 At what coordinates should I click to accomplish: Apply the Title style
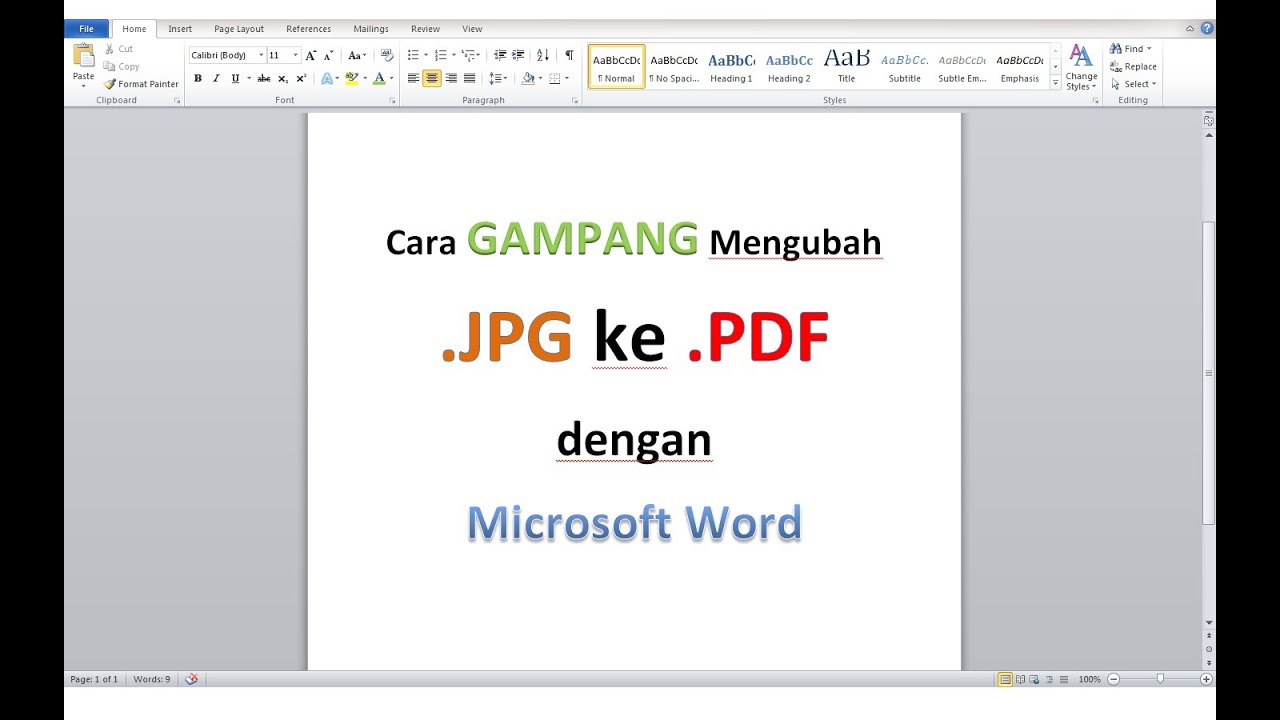(x=846, y=67)
